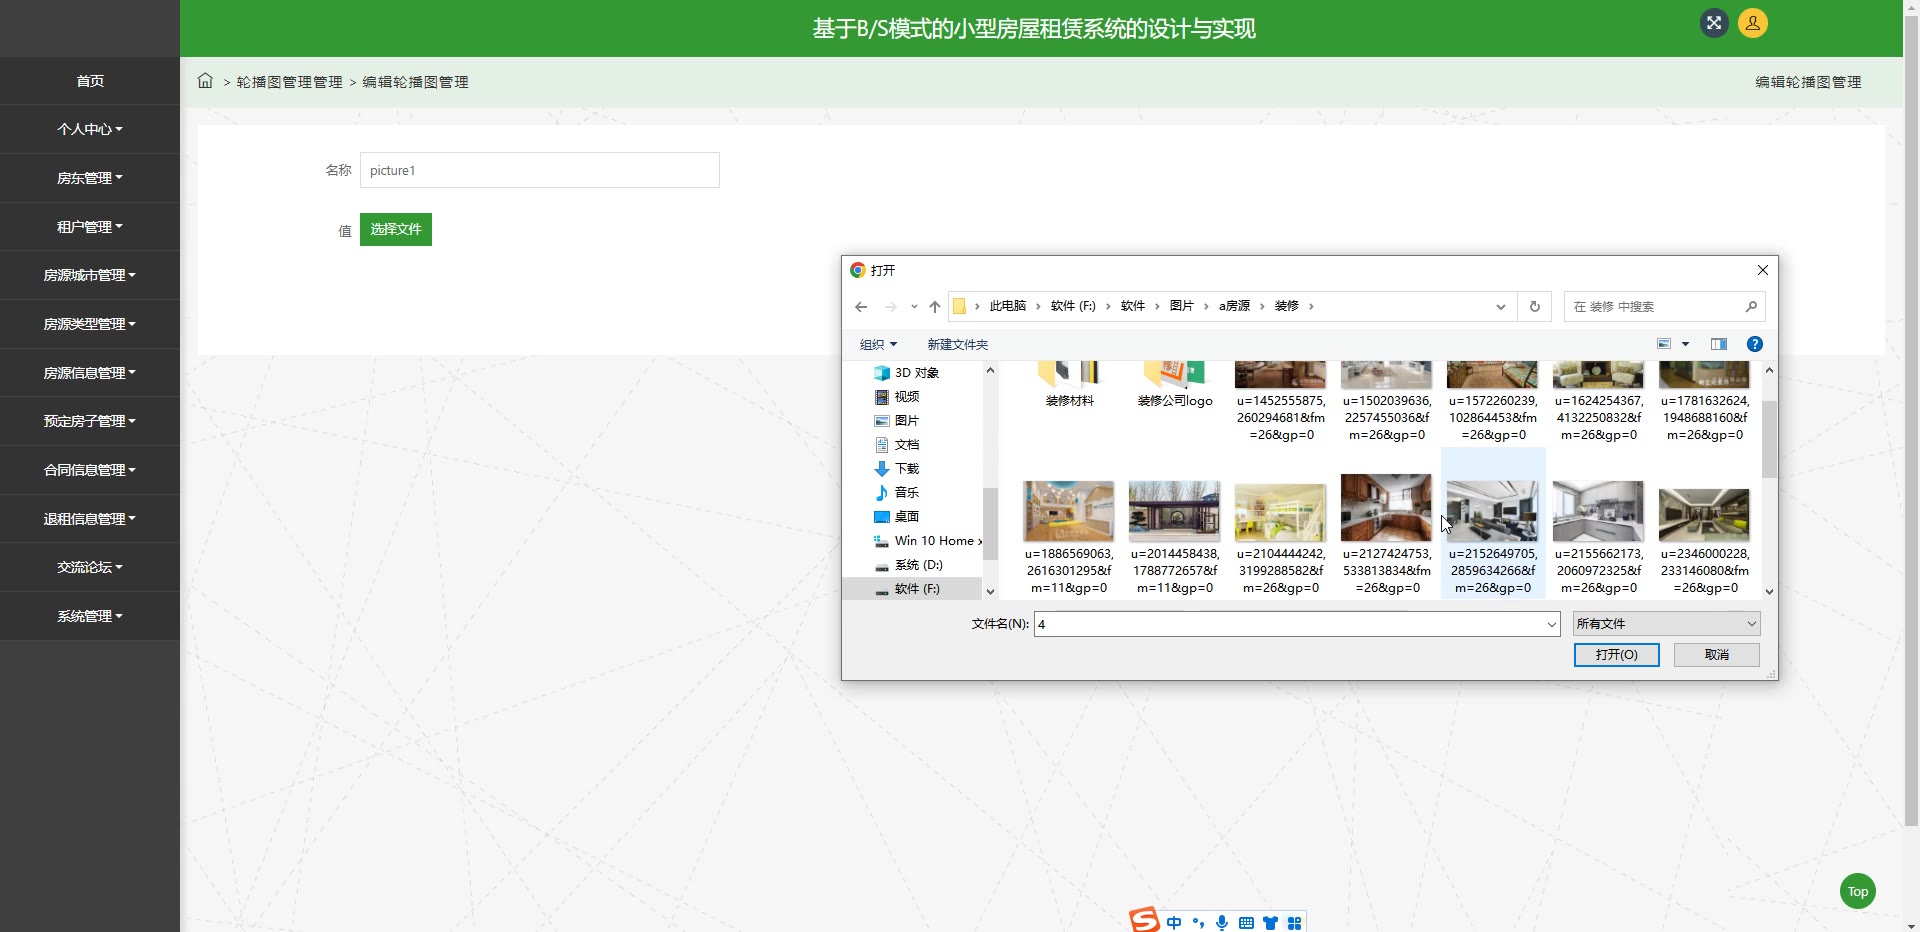Open the user profile avatar icon
This screenshot has height=932, width=1920.
[x=1753, y=23]
